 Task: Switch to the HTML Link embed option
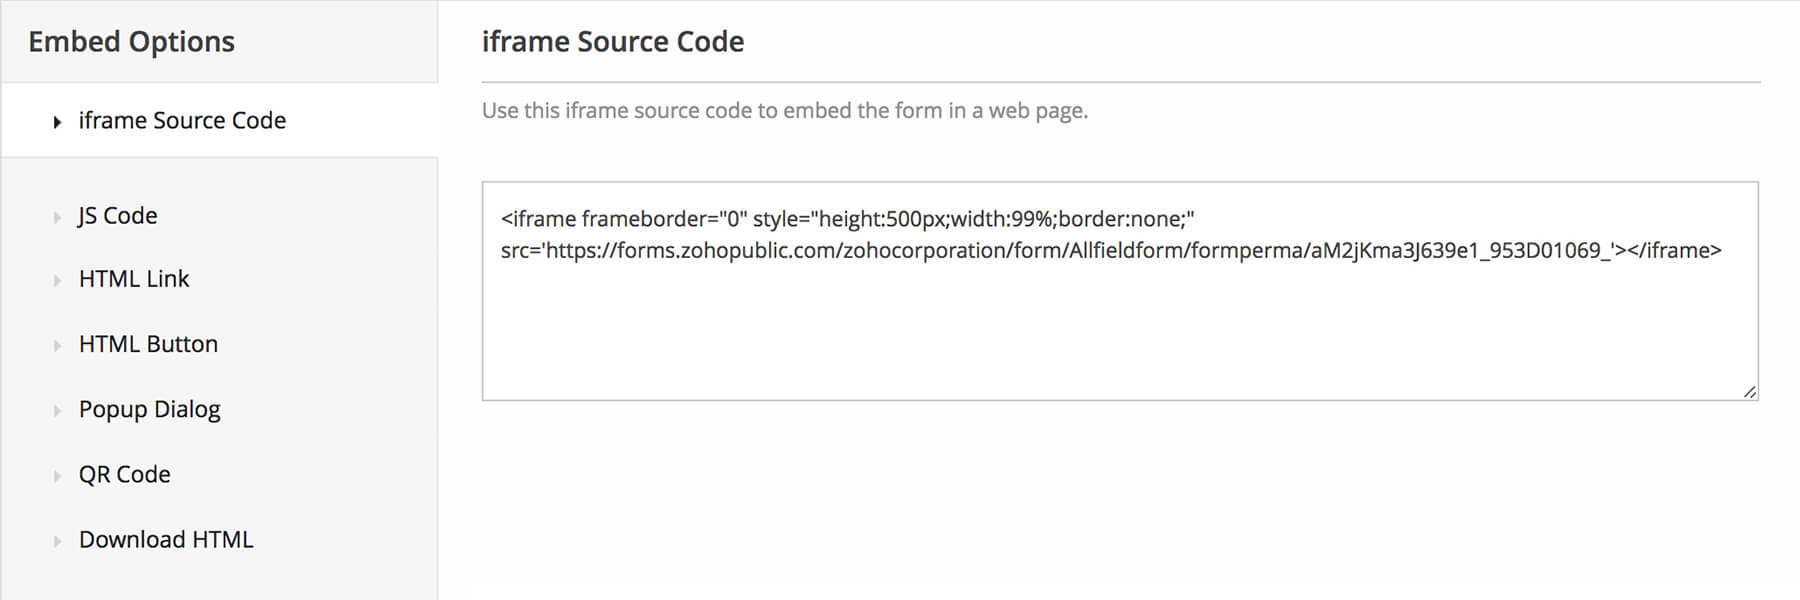point(133,280)
